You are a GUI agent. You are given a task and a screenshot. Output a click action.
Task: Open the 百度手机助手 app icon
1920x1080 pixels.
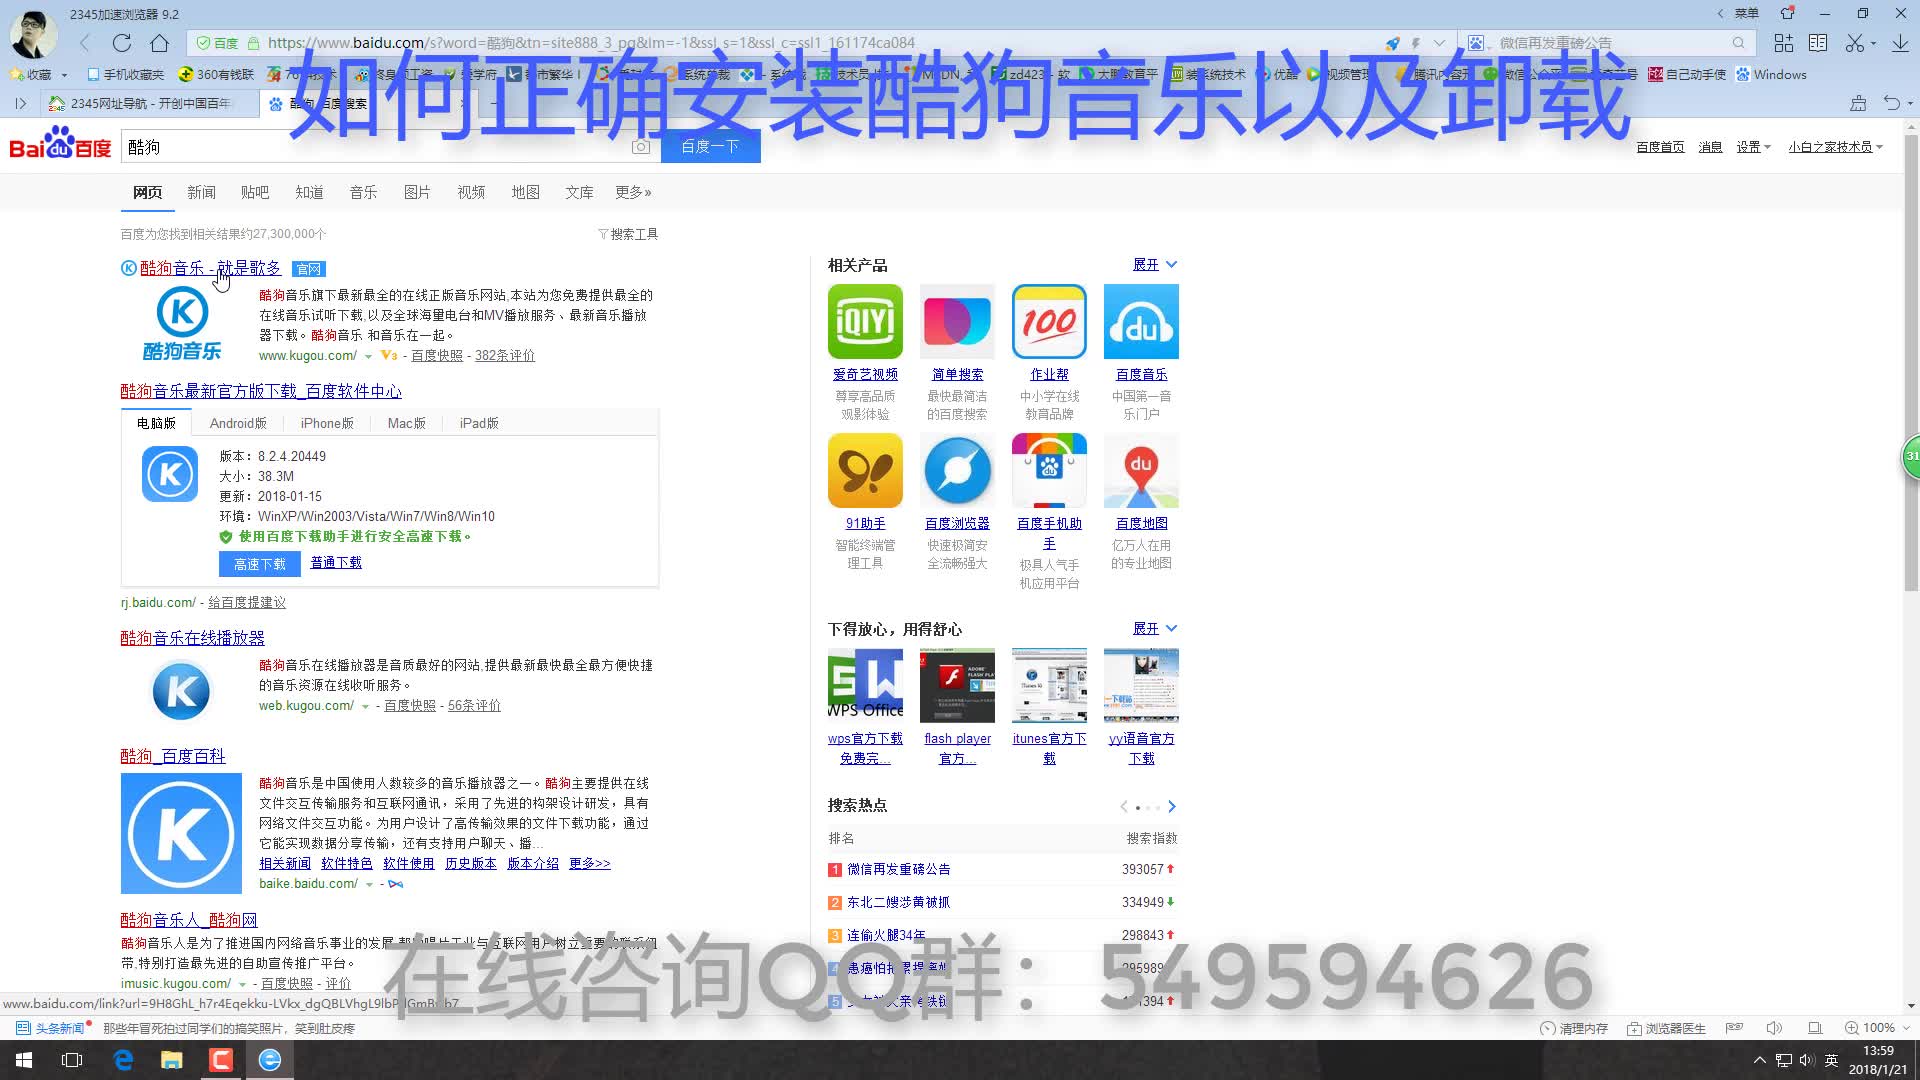click(1049, 470)
